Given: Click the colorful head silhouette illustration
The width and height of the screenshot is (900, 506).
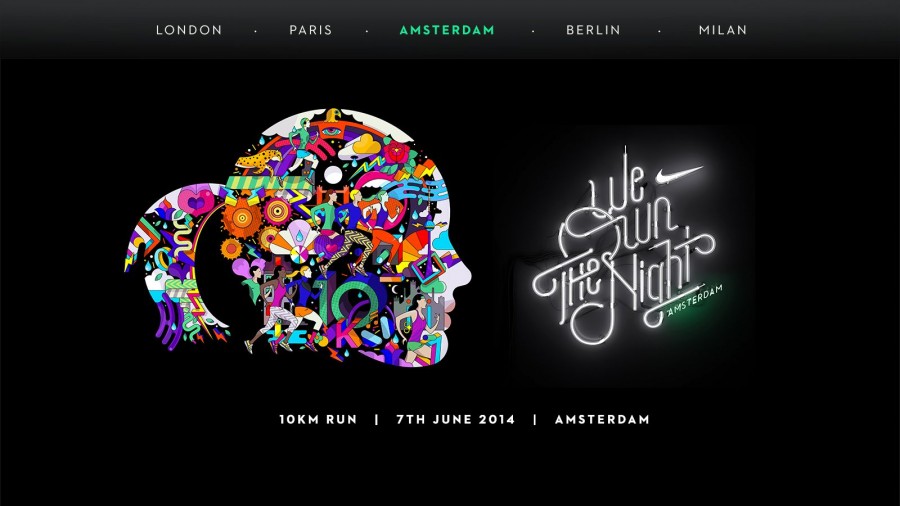Looking at the screenshot, I should pos(297,238).
